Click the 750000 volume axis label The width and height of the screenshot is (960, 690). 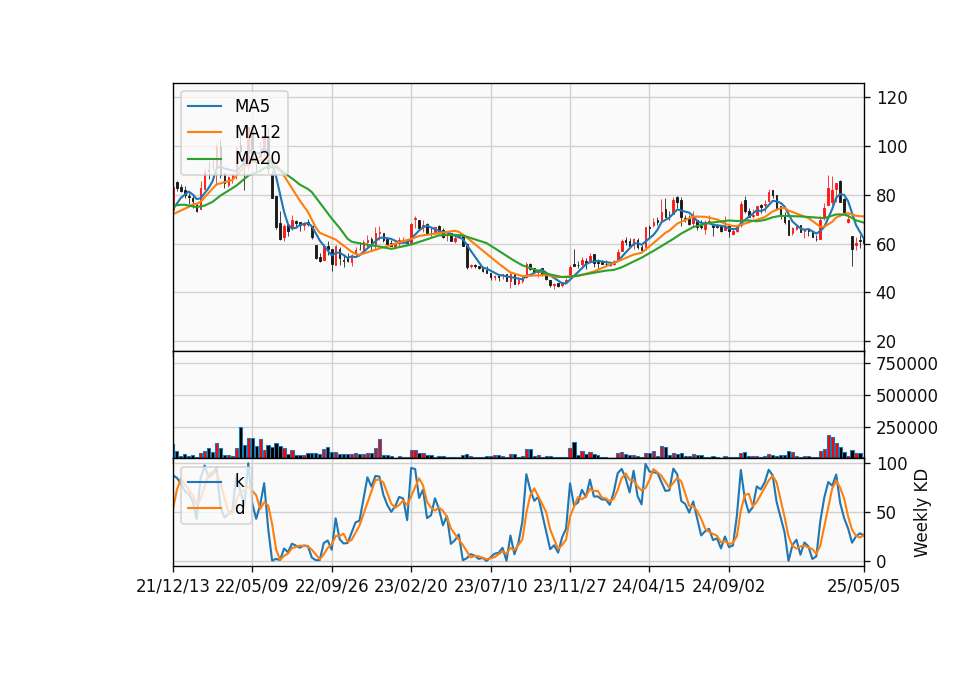tap(907, 364)
